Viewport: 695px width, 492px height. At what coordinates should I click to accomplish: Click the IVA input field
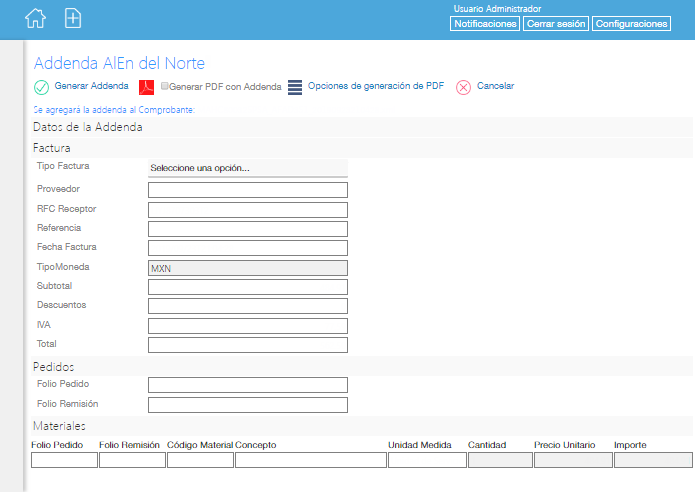coord(248,326)
